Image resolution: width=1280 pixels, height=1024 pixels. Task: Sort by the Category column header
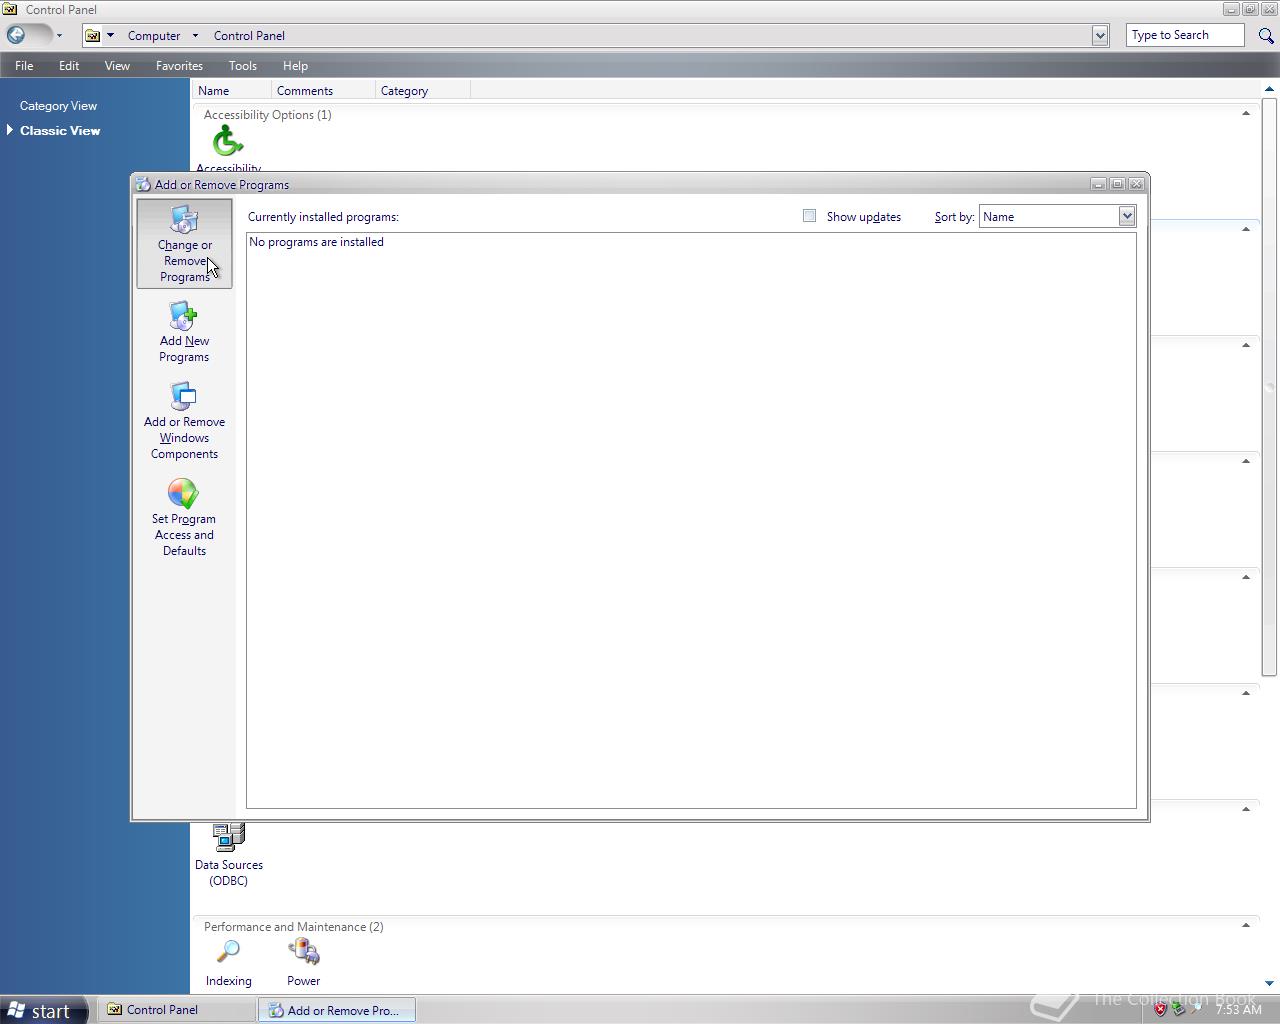click(x=422, y=90)
